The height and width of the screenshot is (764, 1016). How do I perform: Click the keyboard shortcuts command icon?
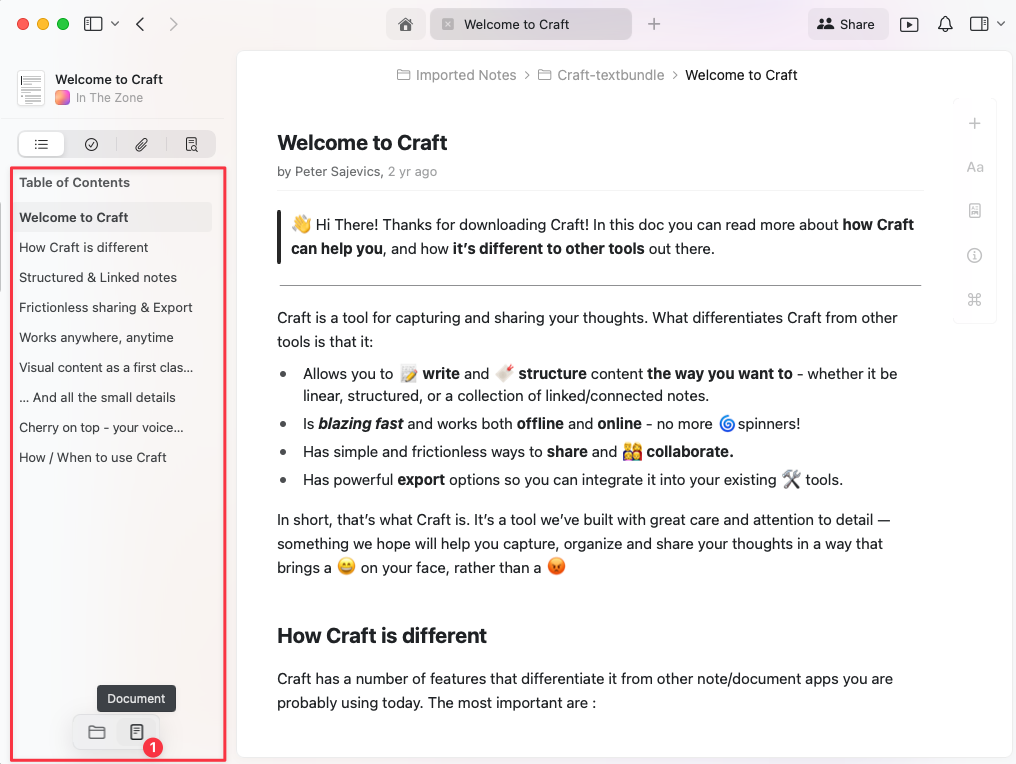(x=974, y=299)
